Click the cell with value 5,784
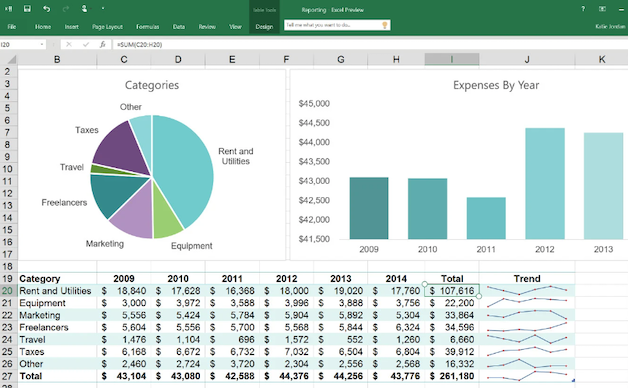Screen dimensions: 628x388 tap(232, 315)
